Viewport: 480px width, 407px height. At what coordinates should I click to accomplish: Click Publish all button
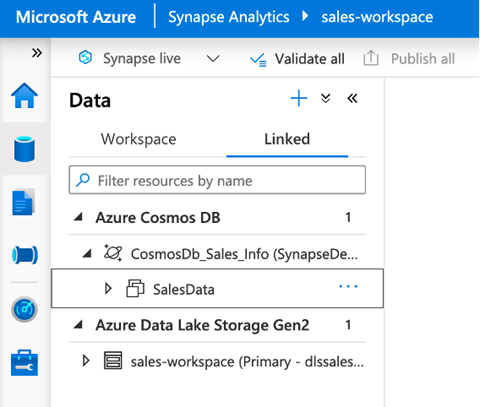(x=409, y=59)
